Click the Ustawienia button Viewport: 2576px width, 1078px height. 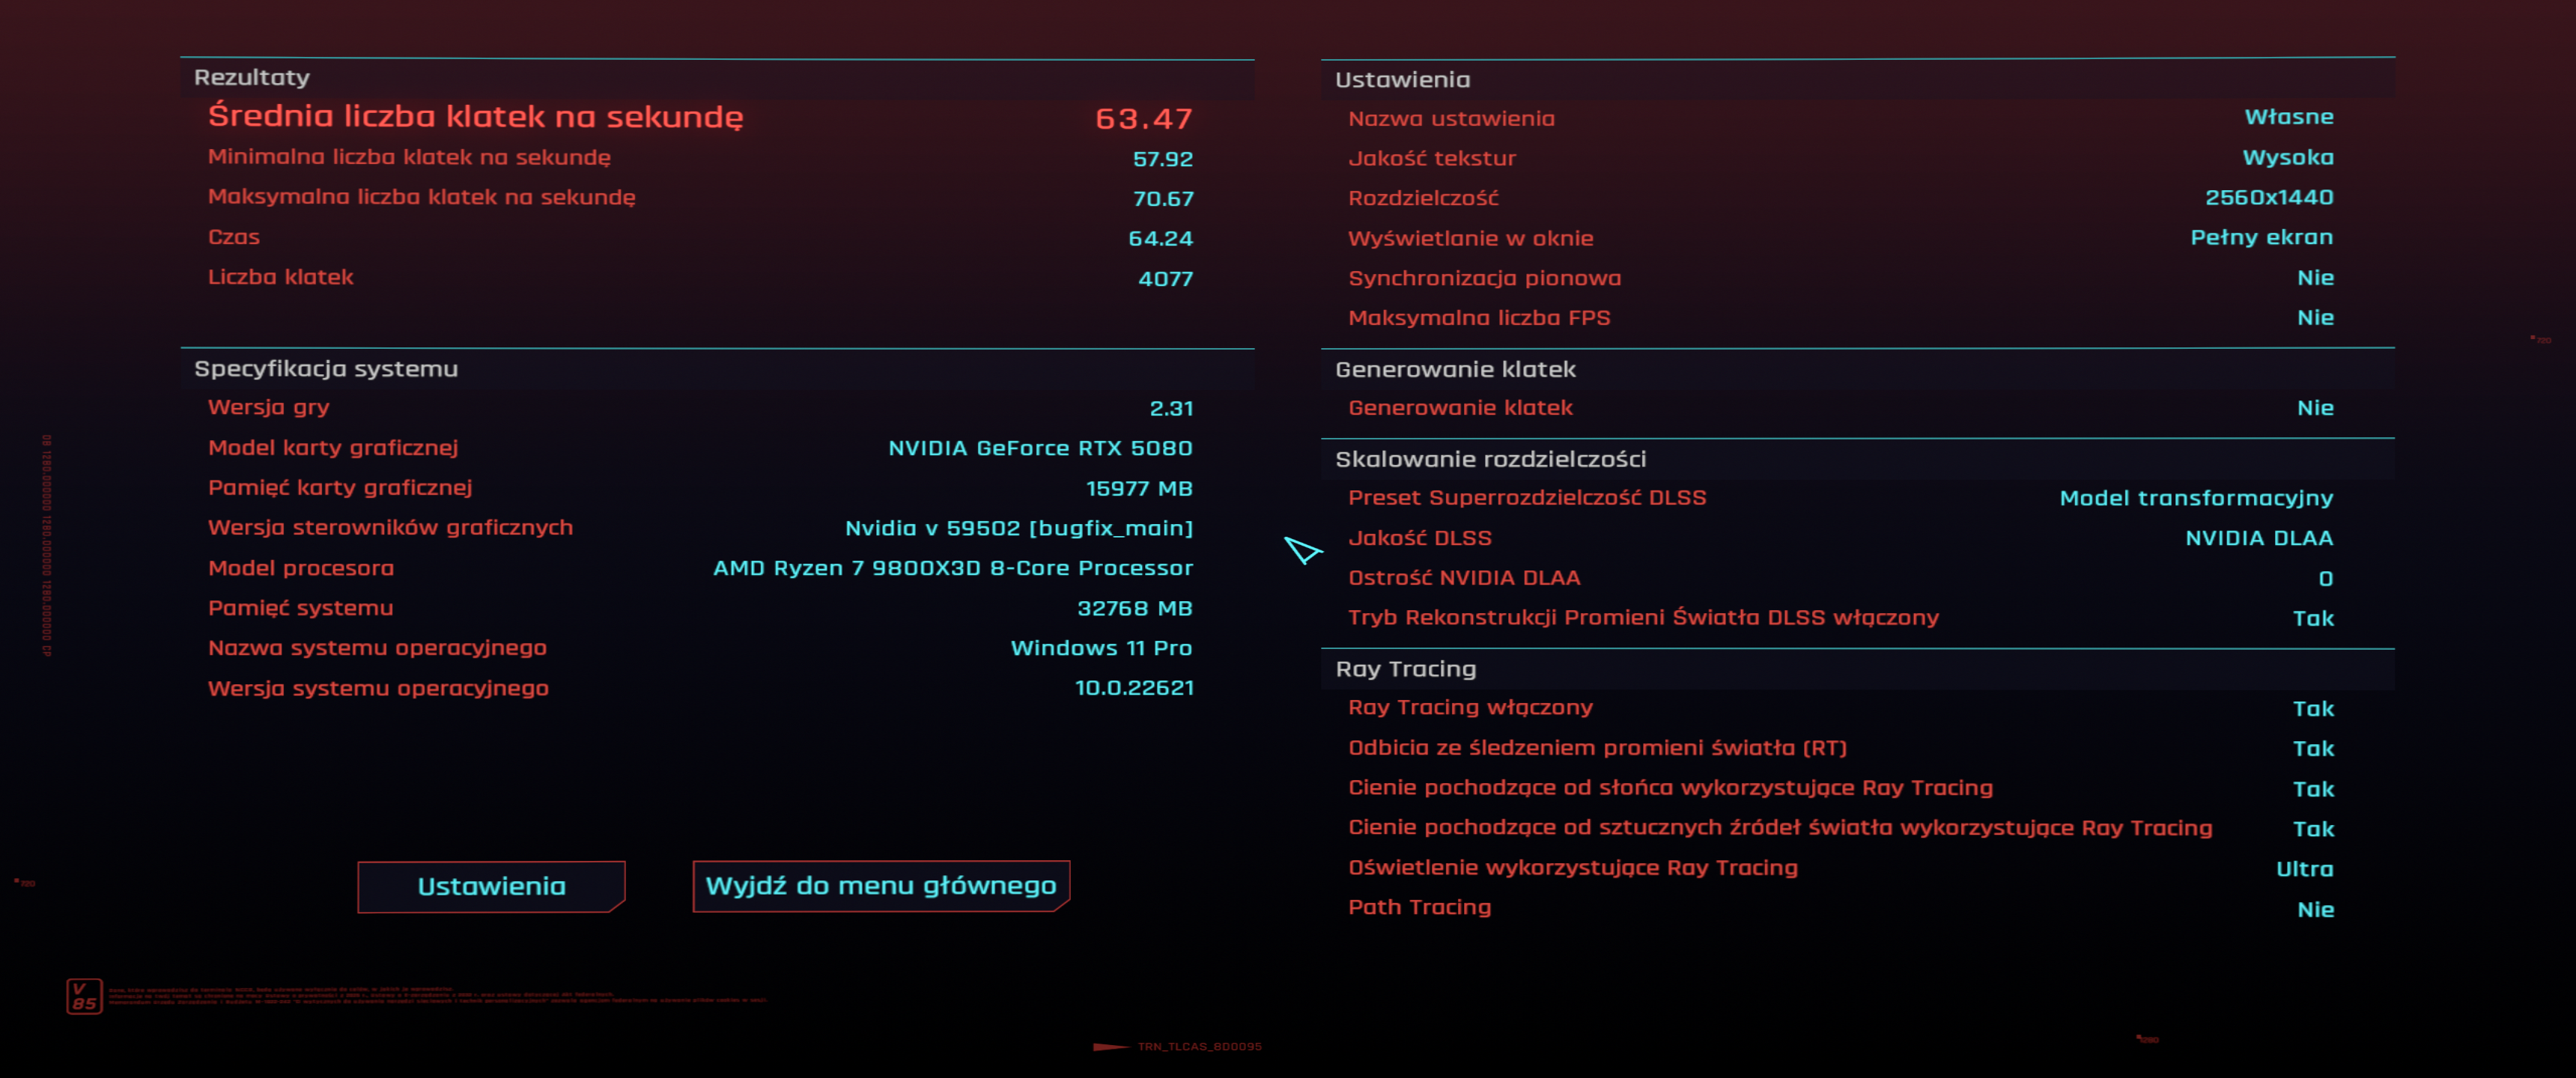491,886
